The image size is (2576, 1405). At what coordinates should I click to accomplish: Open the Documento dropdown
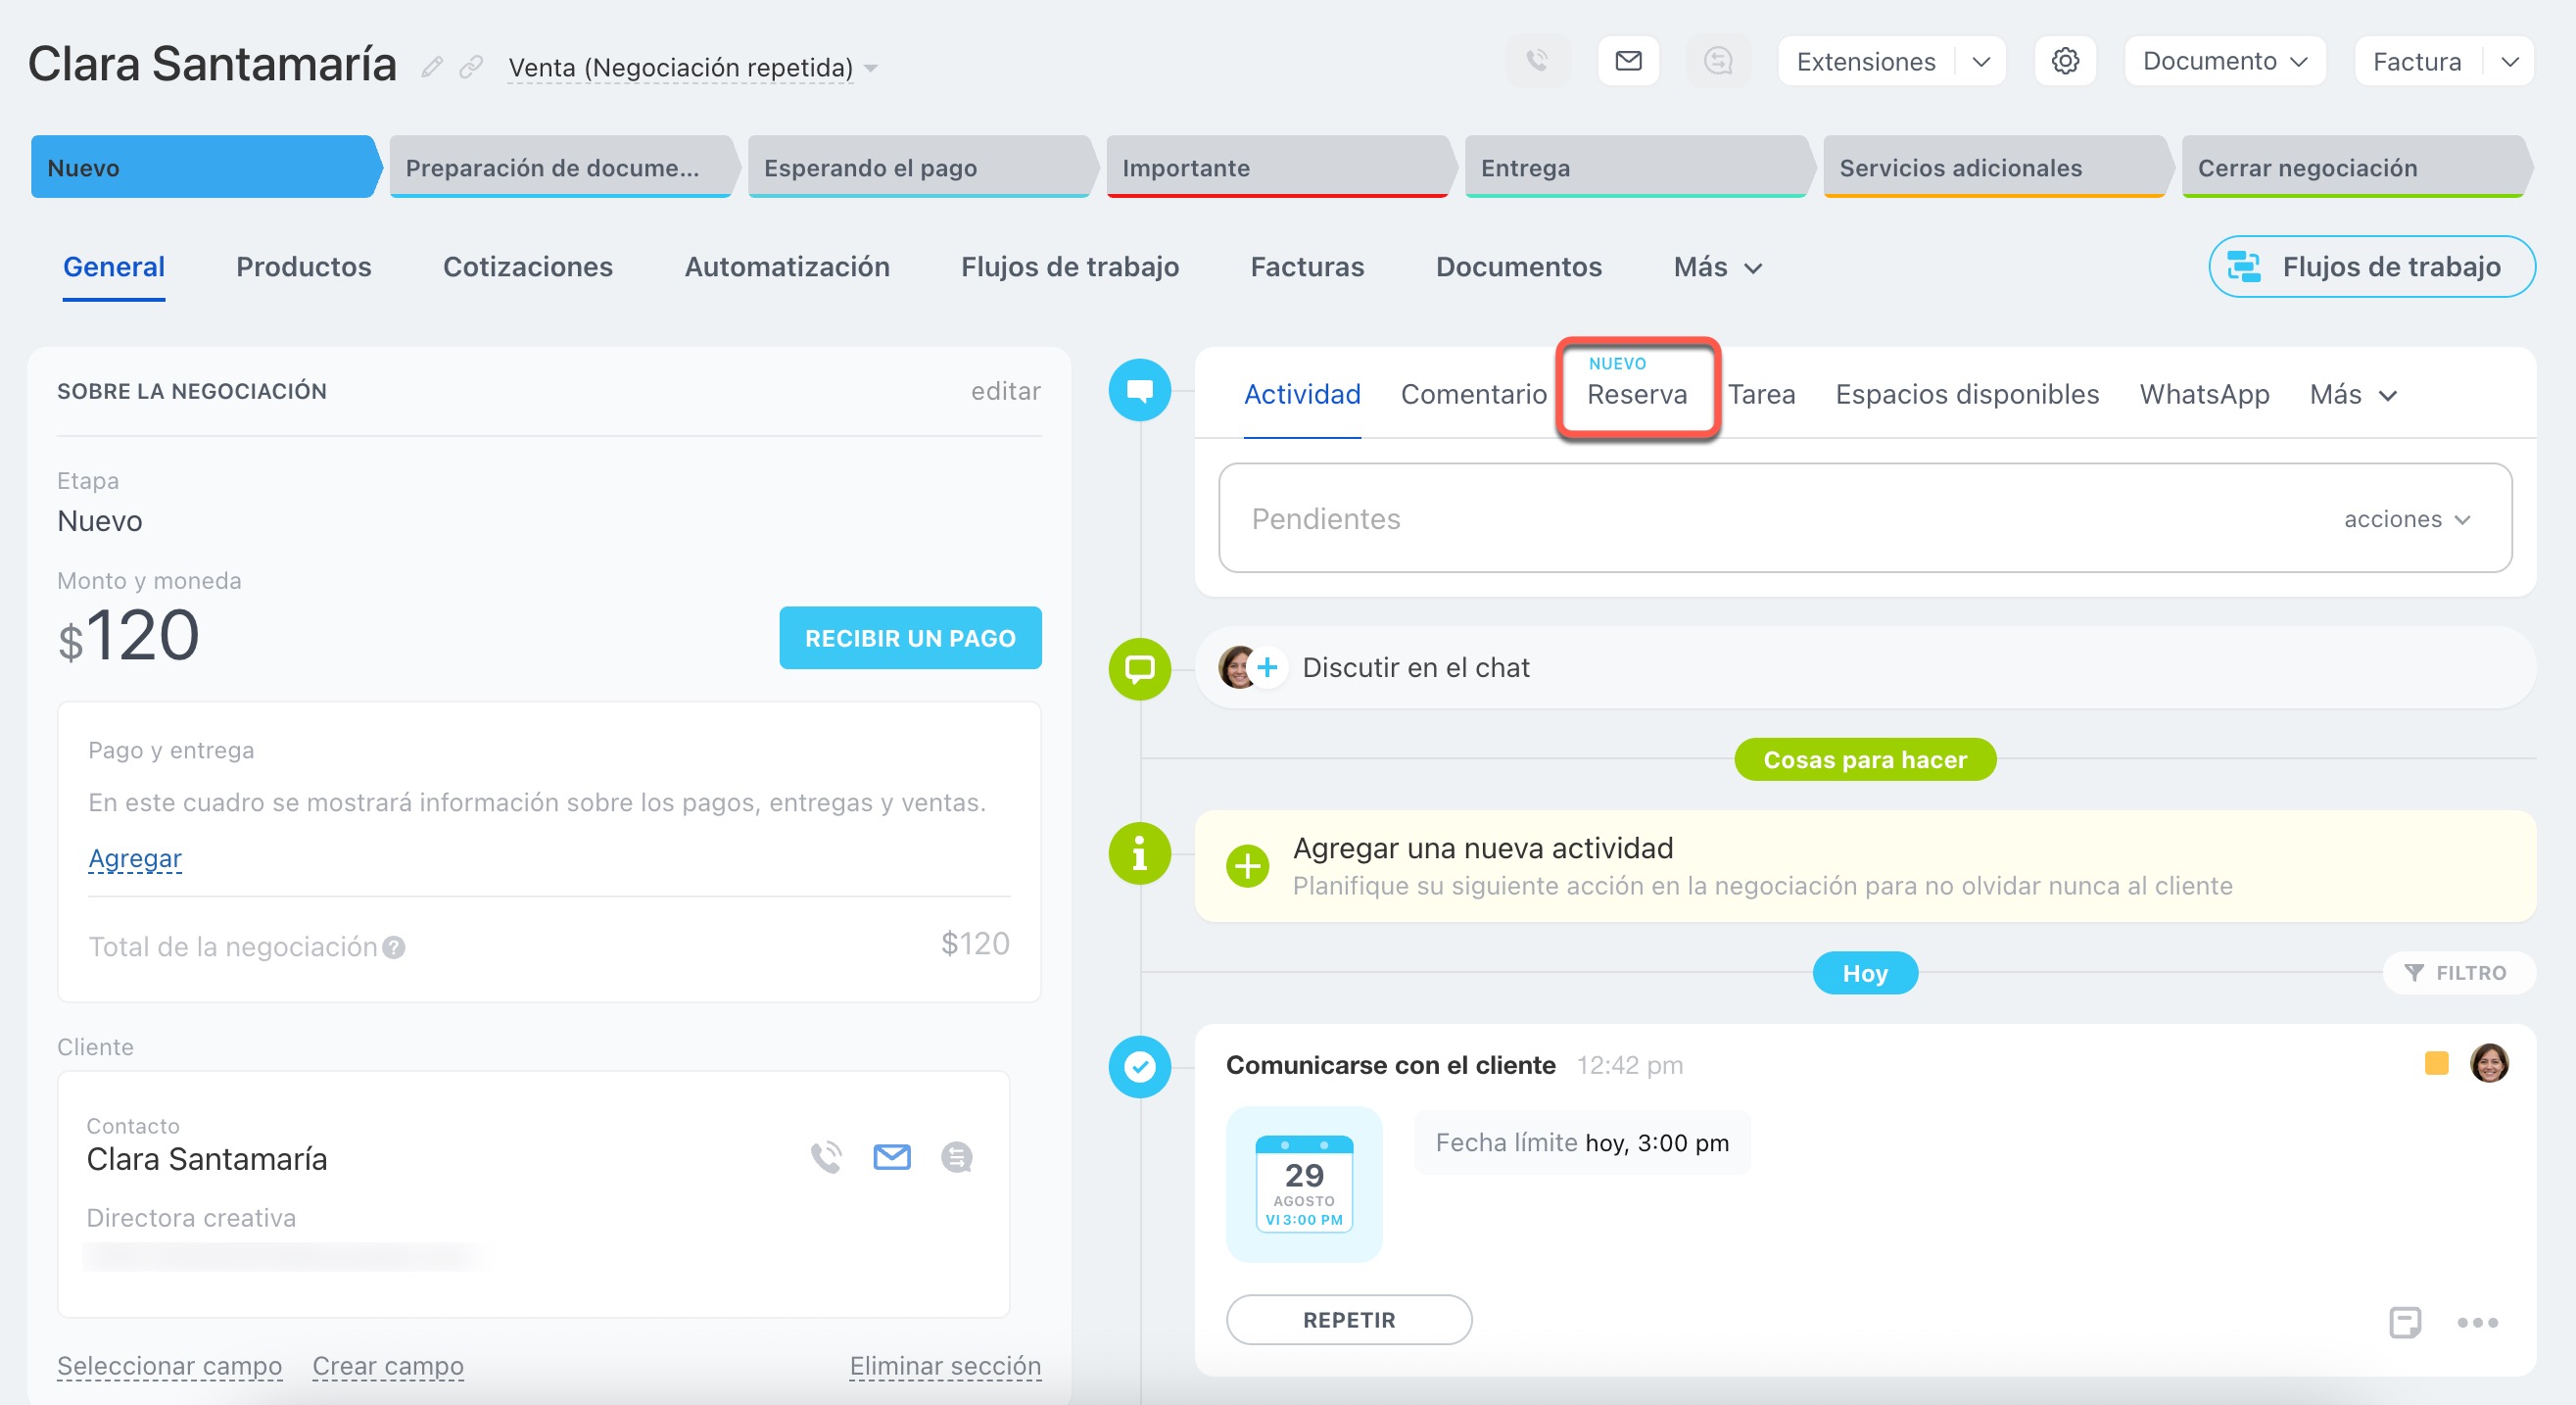tap(2224, 61)
